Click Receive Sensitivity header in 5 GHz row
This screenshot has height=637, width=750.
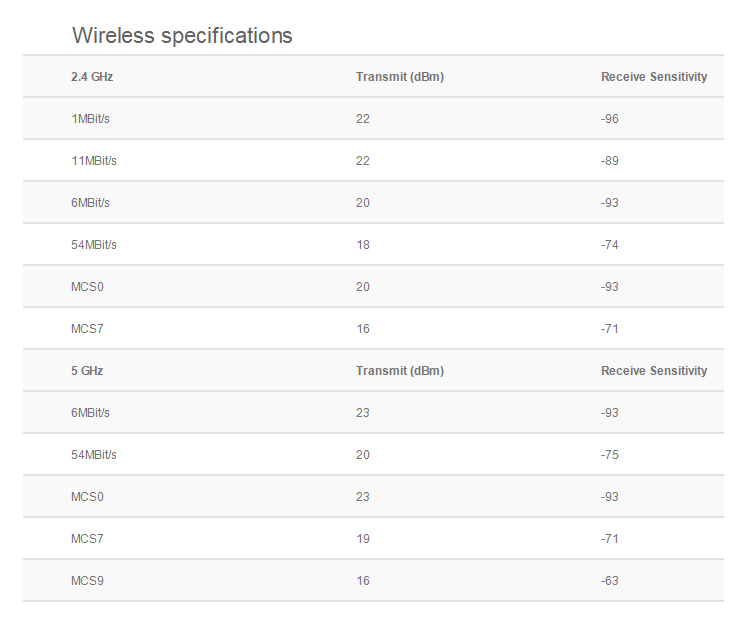pos(654,371)
